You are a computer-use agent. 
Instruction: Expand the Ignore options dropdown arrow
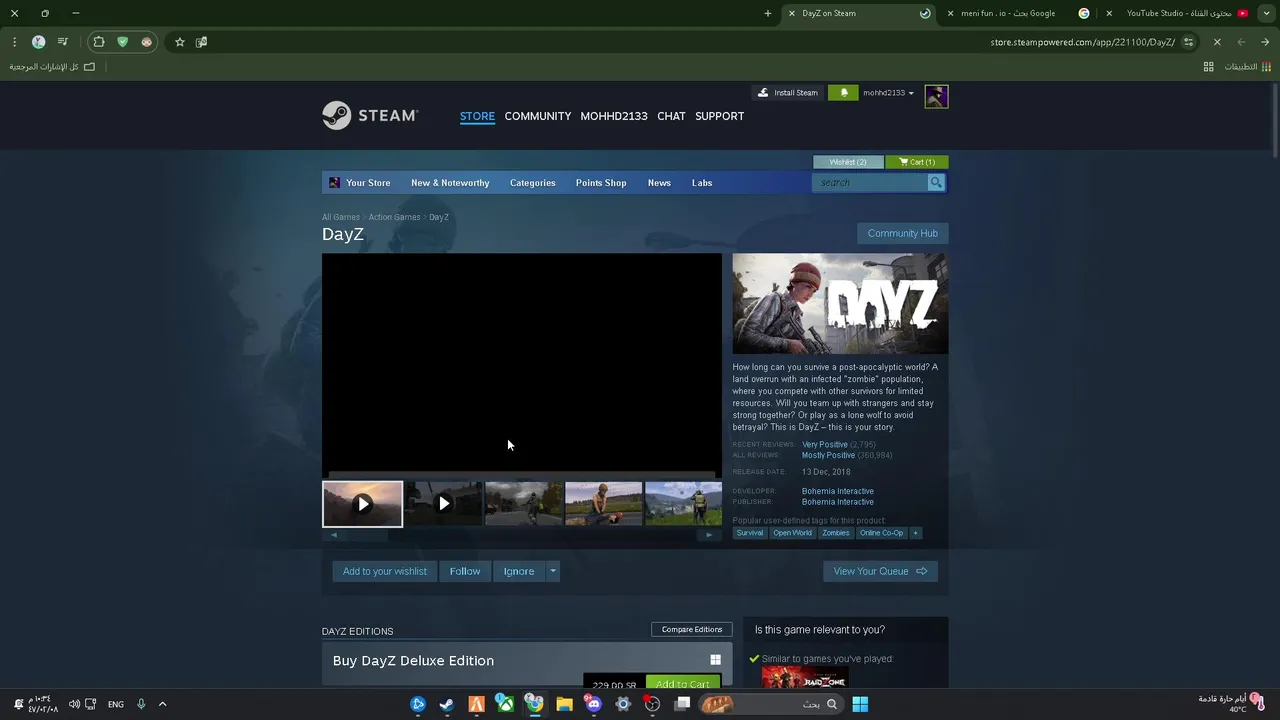tap(553, 571)
